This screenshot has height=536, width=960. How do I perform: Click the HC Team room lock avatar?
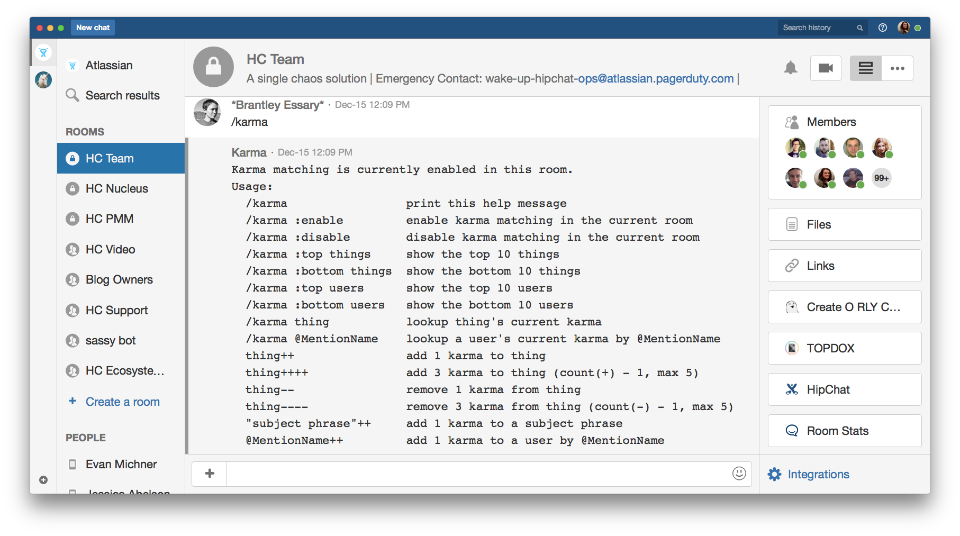click(x=214, y=67)
